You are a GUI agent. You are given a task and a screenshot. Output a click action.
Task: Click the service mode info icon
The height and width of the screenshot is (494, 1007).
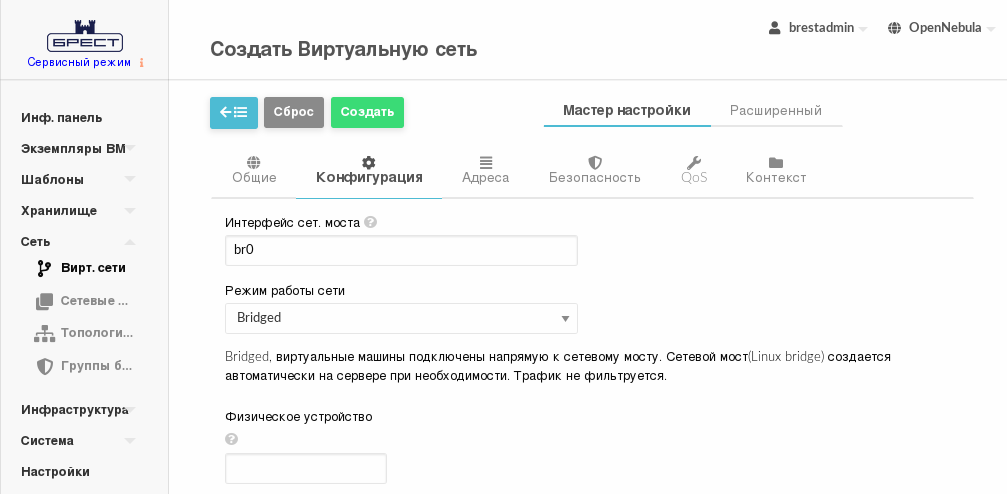142,62
